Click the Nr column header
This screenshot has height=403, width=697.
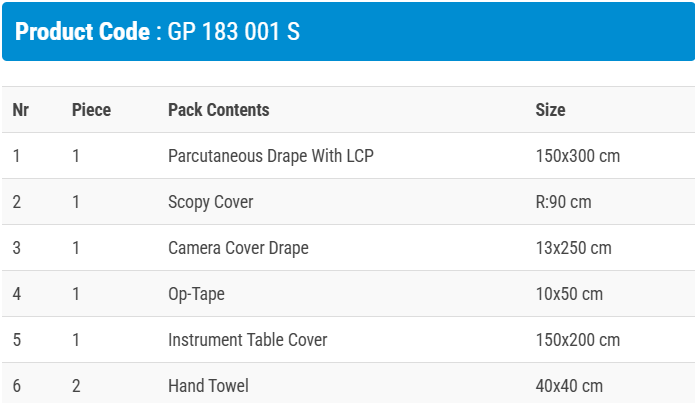click(20, 110)
